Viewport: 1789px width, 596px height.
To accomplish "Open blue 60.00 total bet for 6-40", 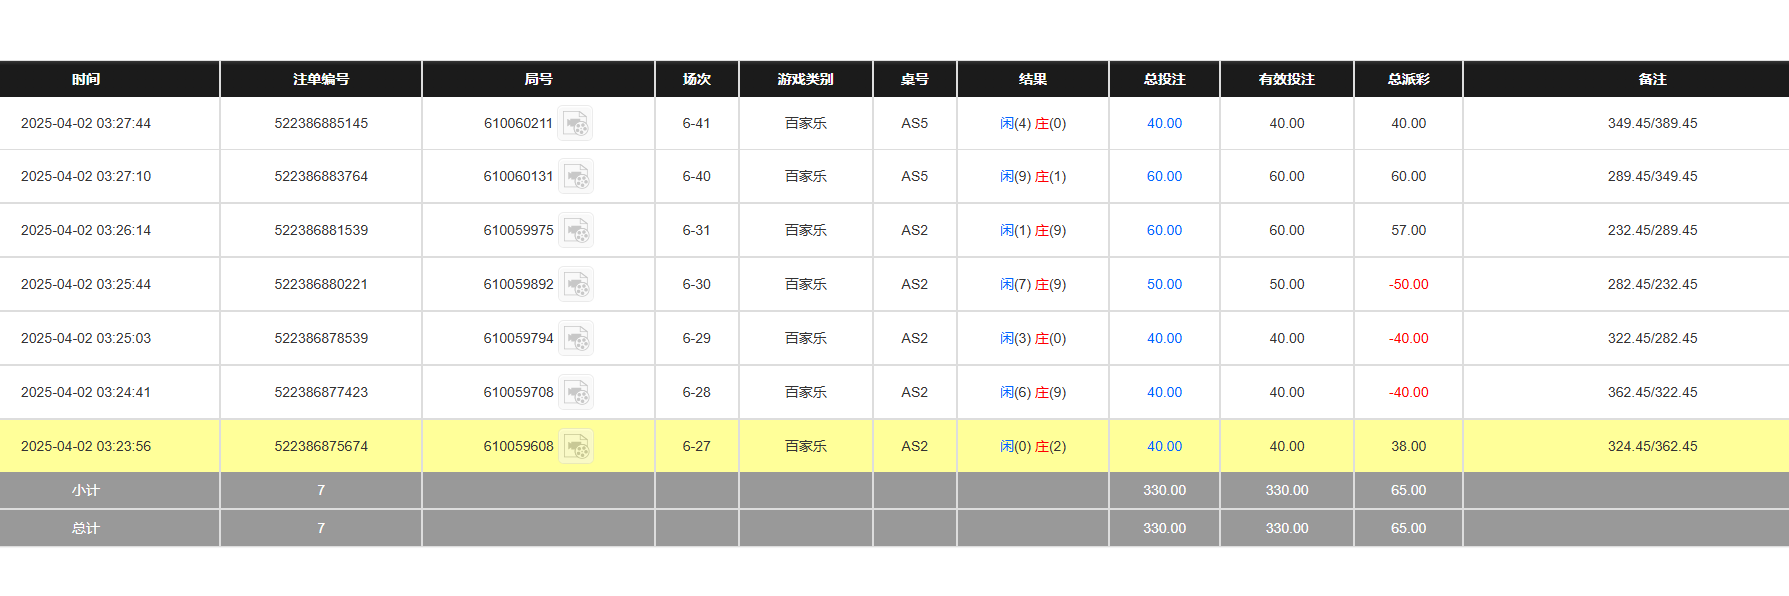I will (1164, 177).
